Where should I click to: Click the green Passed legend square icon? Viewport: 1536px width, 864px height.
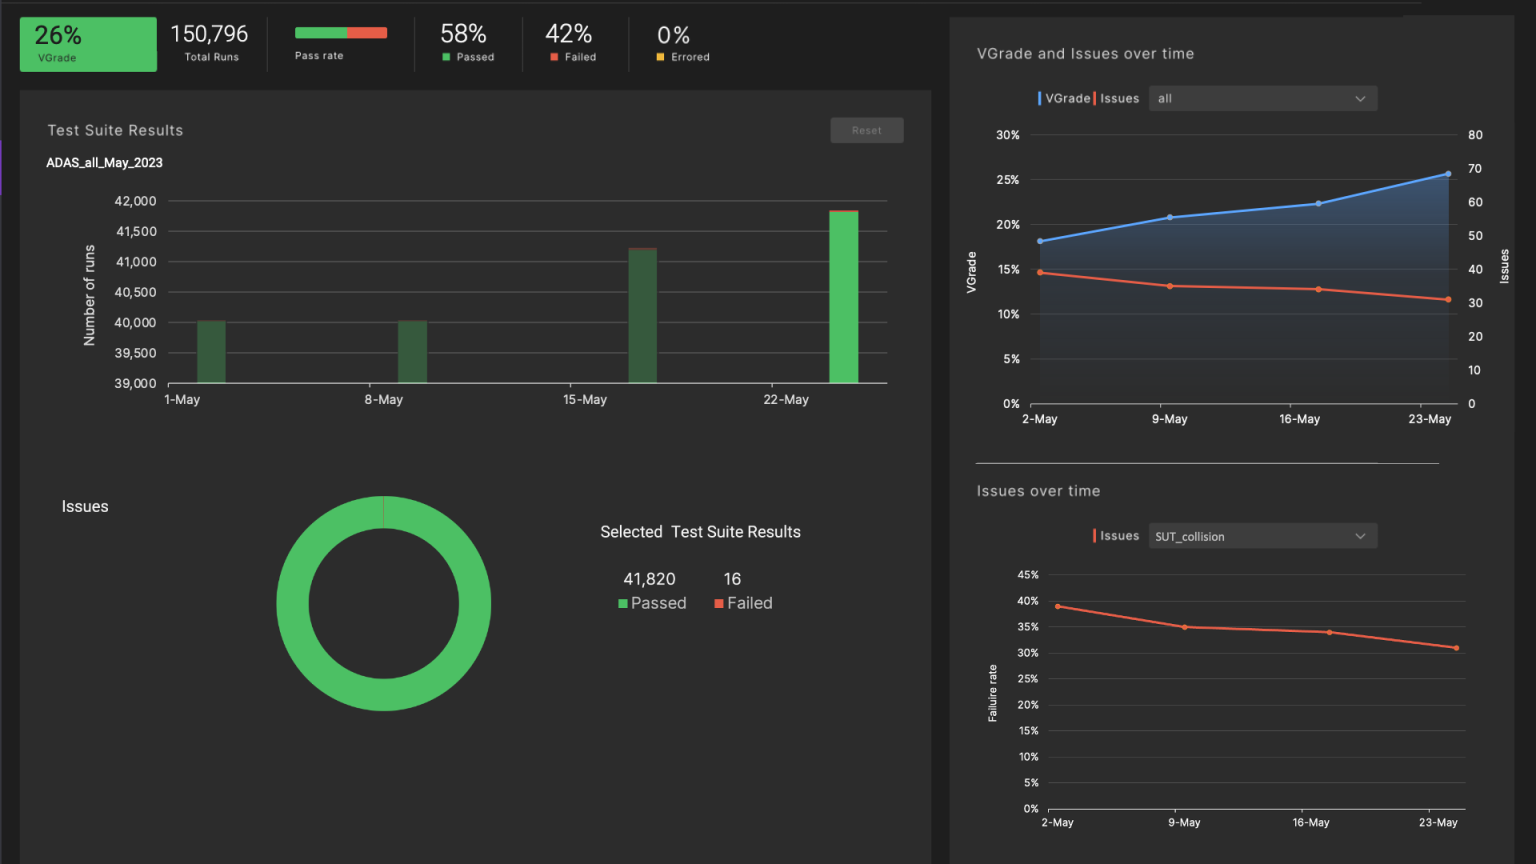point(446,57)
